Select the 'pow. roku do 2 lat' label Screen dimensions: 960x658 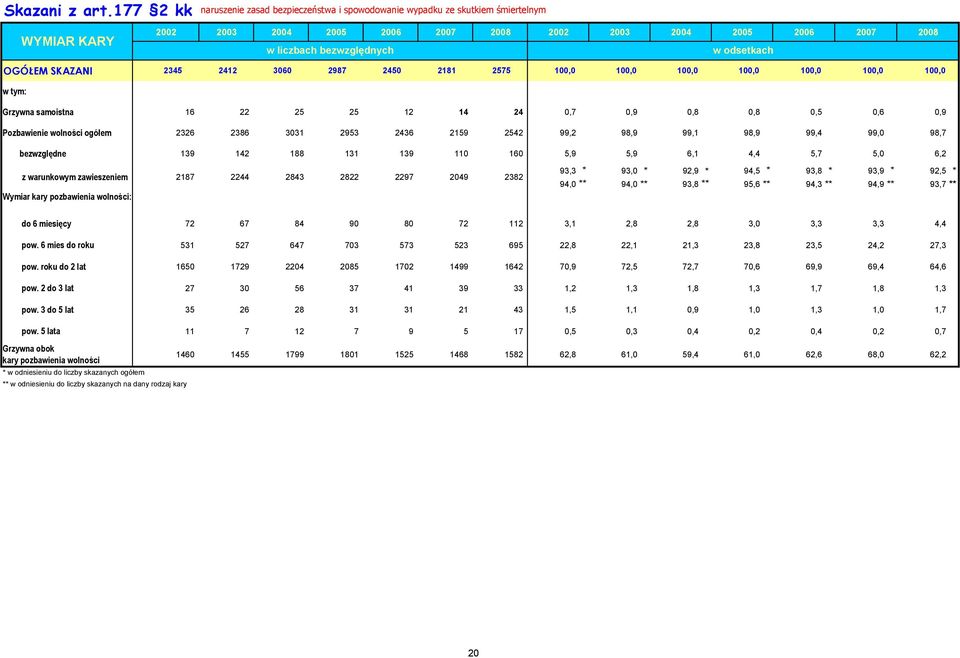[x=53, y=266]
